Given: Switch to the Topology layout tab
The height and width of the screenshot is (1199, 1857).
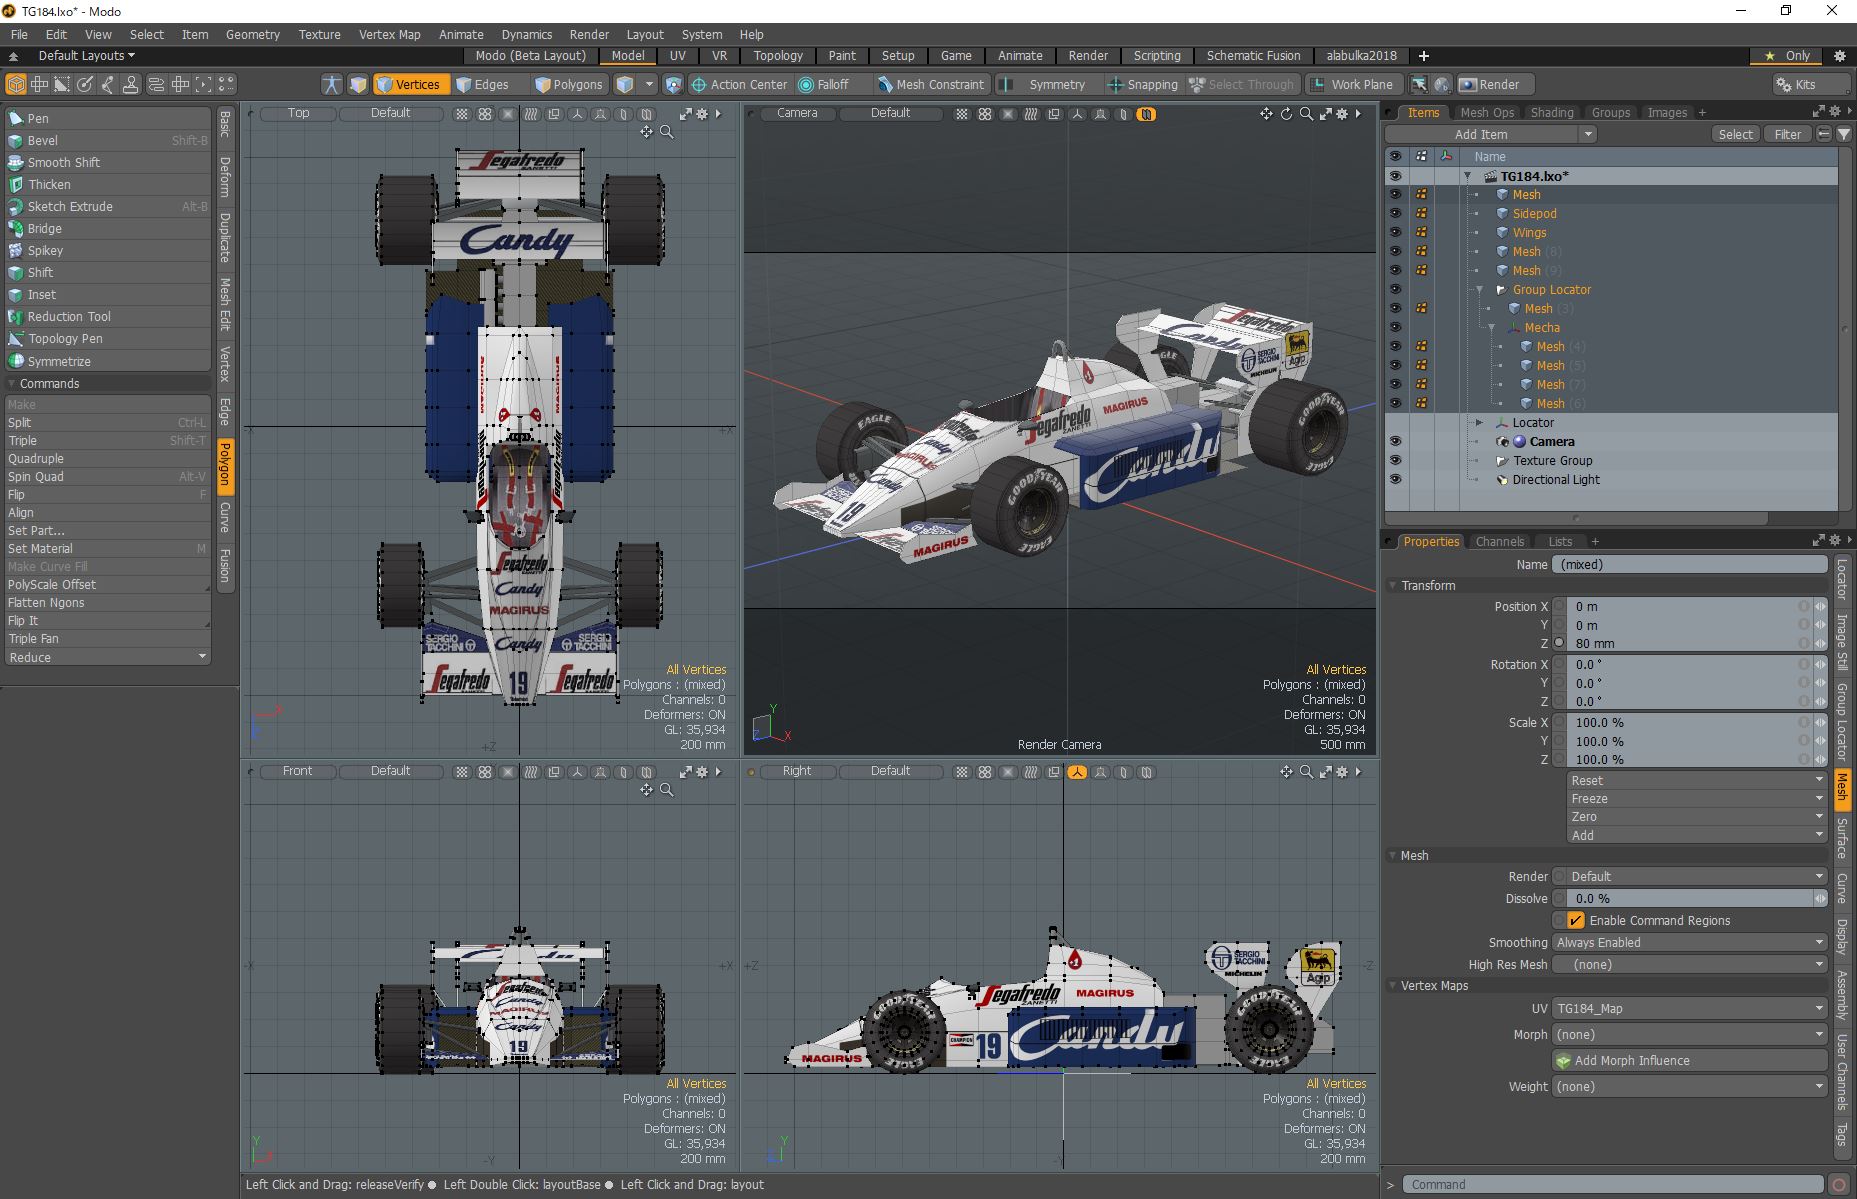Looking at the screenshot, I should tap(778, 56).
